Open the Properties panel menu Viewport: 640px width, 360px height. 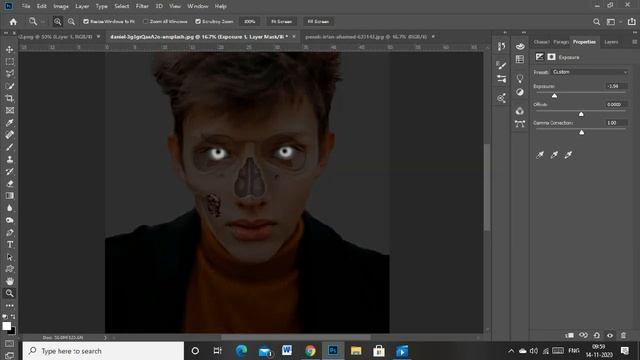pyautogui.click(x=635, y=42)
